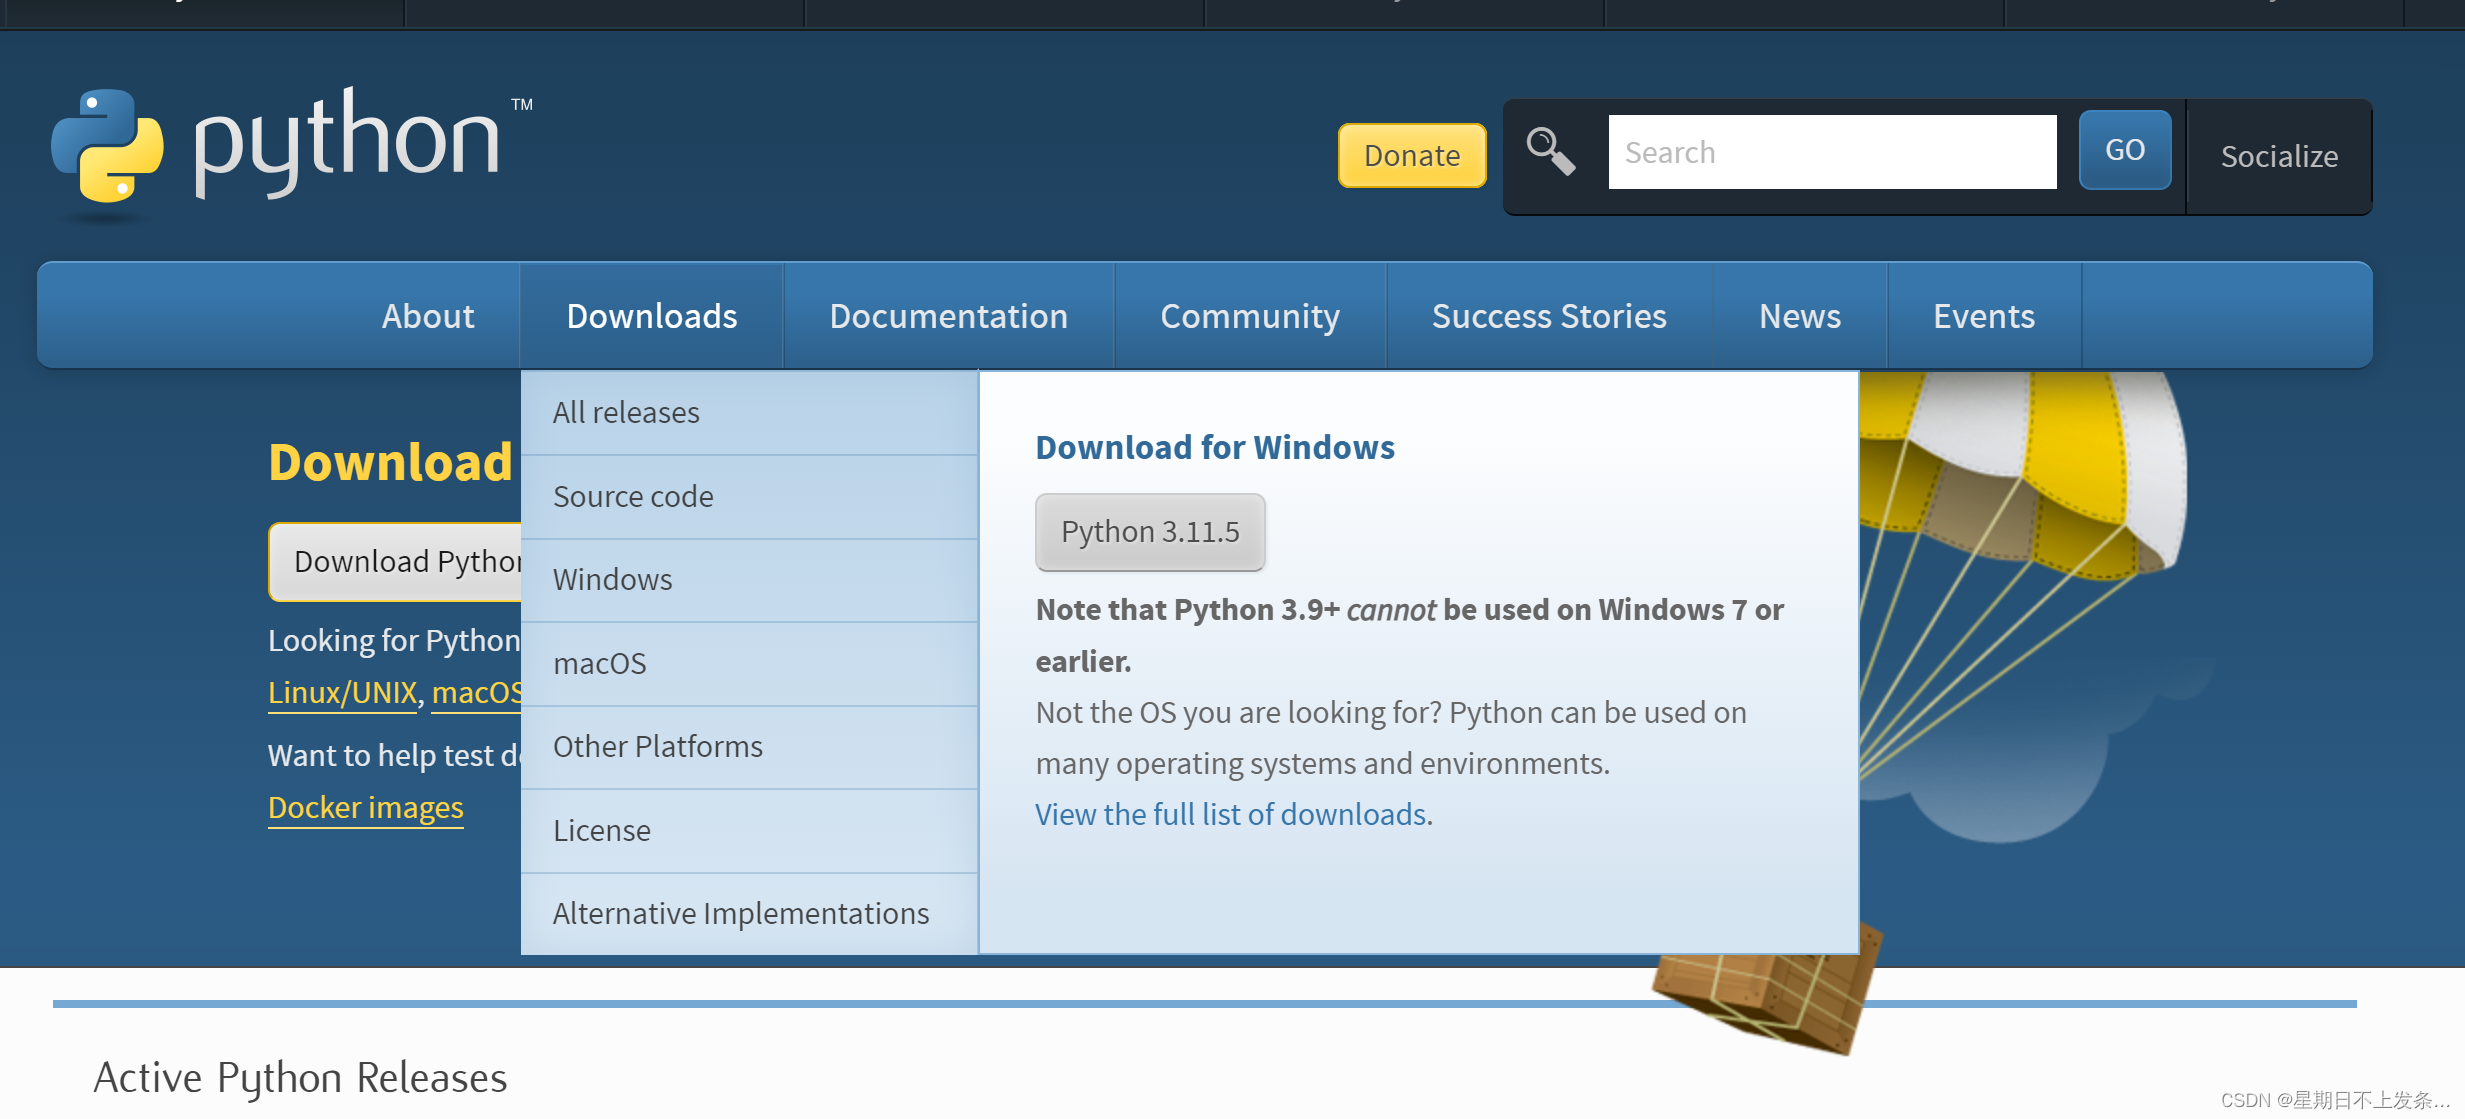
Task: Open the Community menu
Action: pyautogui.click(x=1250, y=316)
